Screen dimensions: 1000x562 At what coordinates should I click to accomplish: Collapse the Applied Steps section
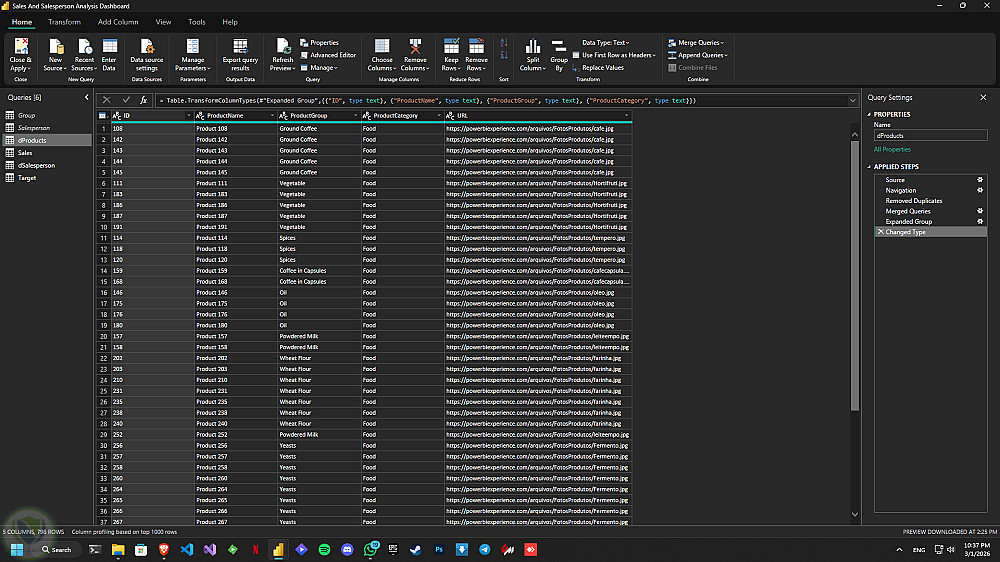pos(870,167)
